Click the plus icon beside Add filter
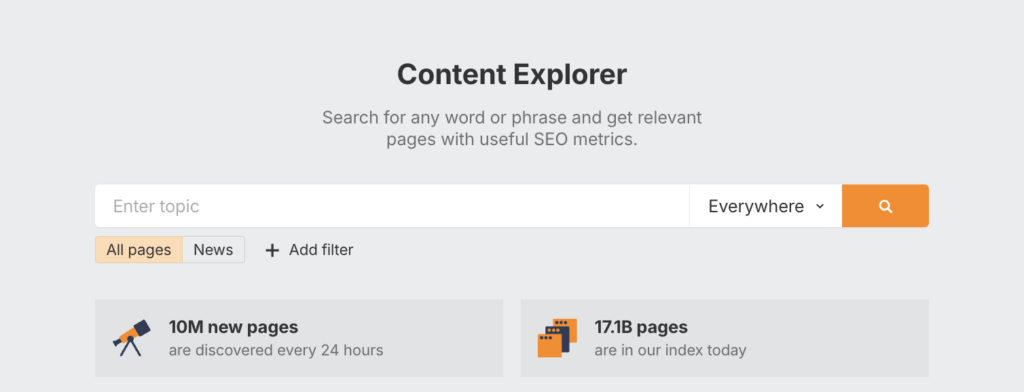Screen dimensions: 1024x392 [x=272, y=250]
